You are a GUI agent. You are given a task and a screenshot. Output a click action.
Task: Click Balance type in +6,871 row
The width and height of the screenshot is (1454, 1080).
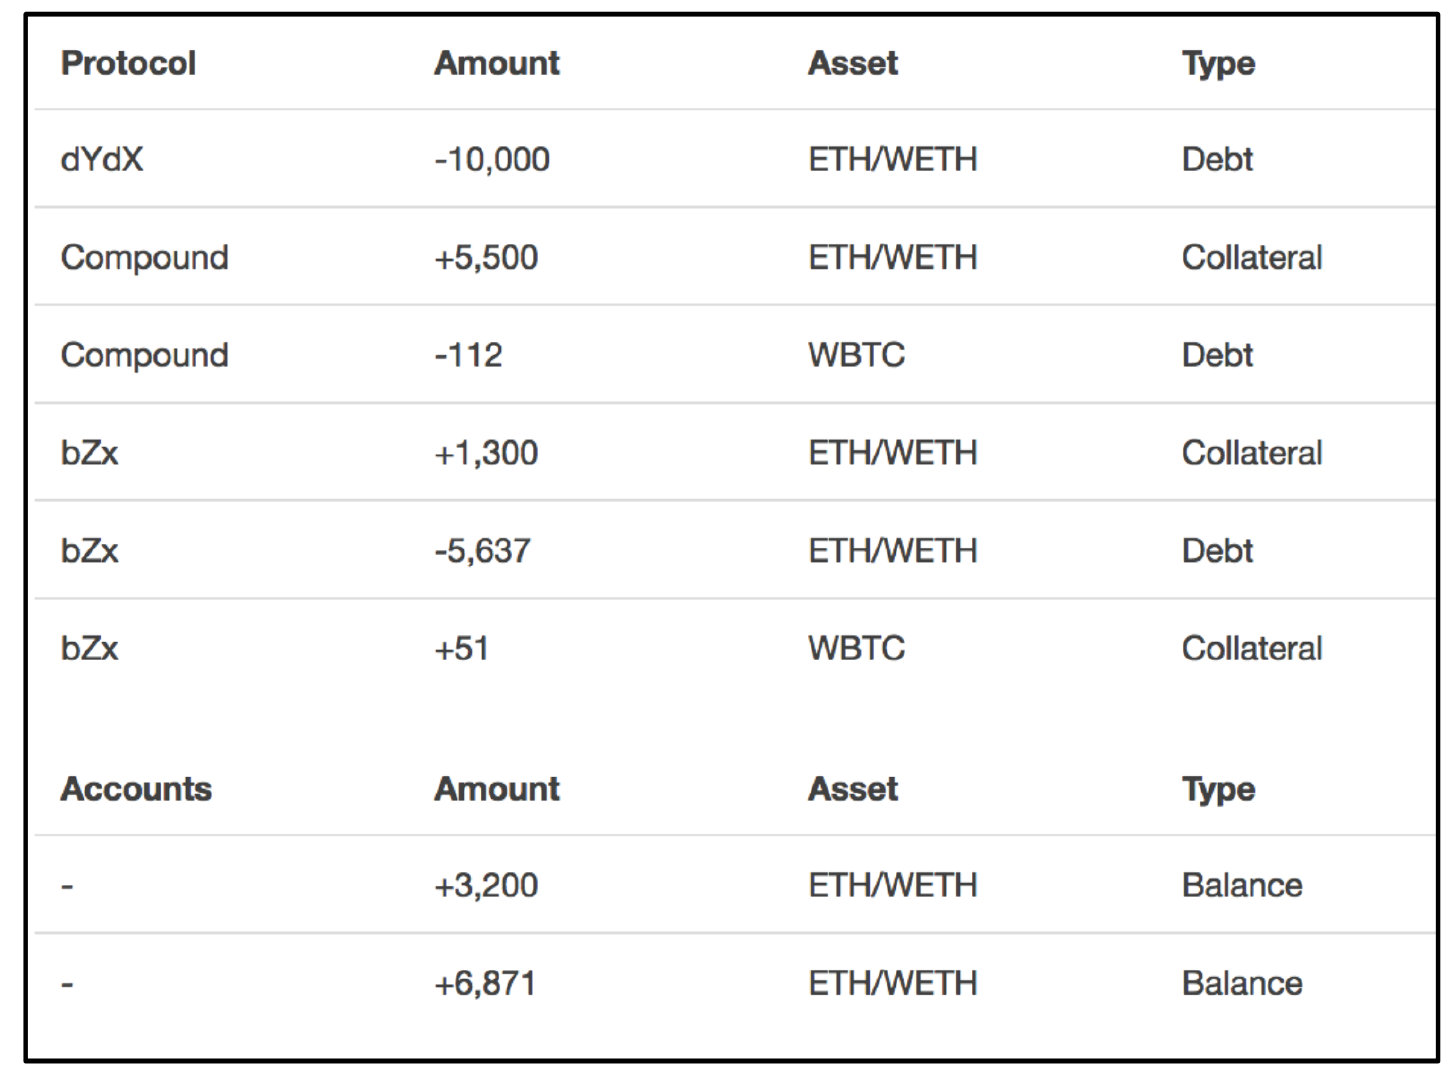1241,983
